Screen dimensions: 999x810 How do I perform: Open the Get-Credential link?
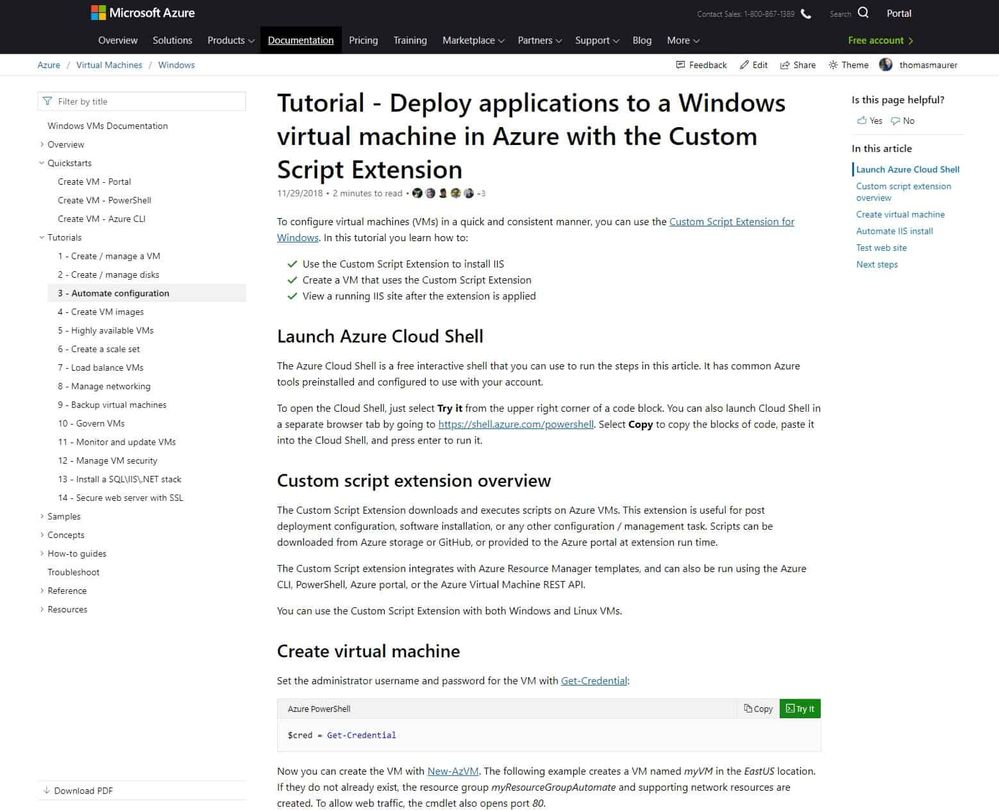(594, 681)
